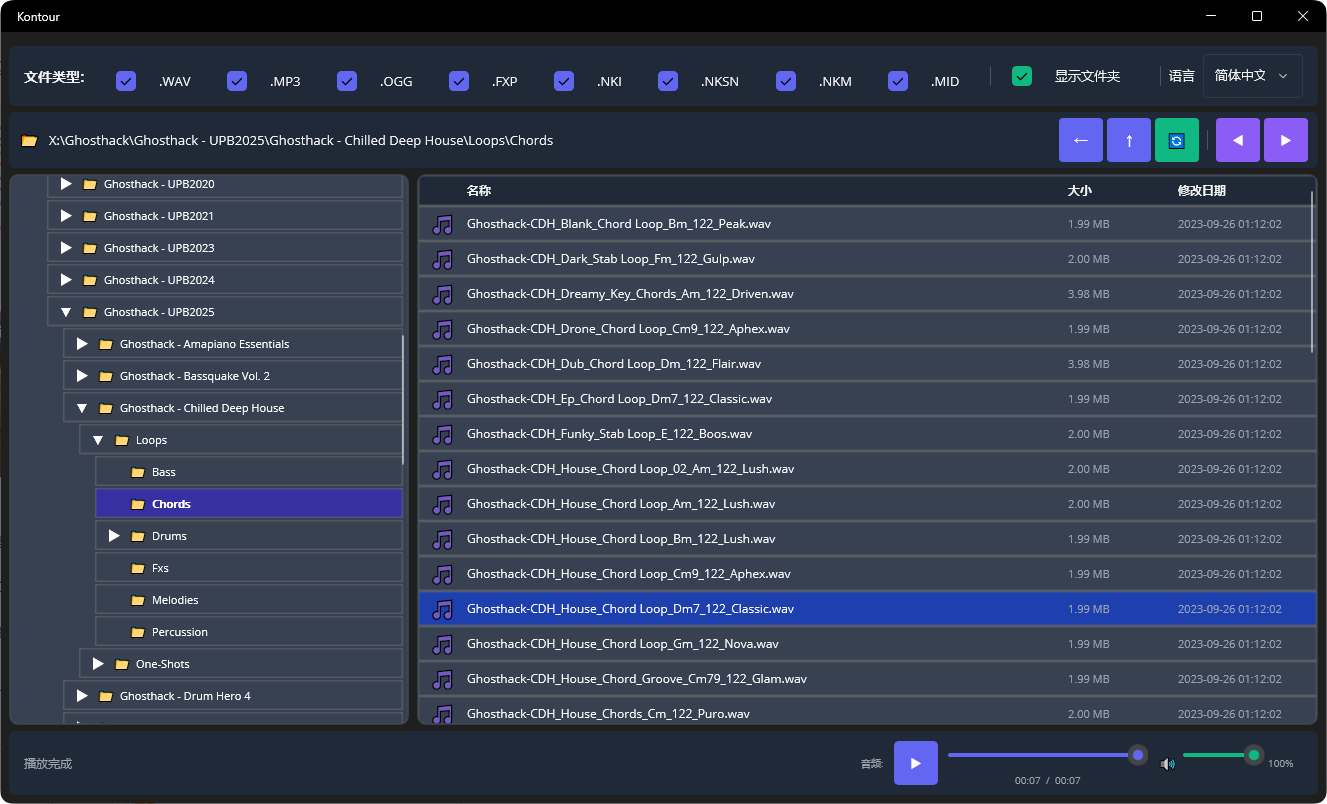
Task: Disable the .NKSN file type filter
Action: pos(668,81)
